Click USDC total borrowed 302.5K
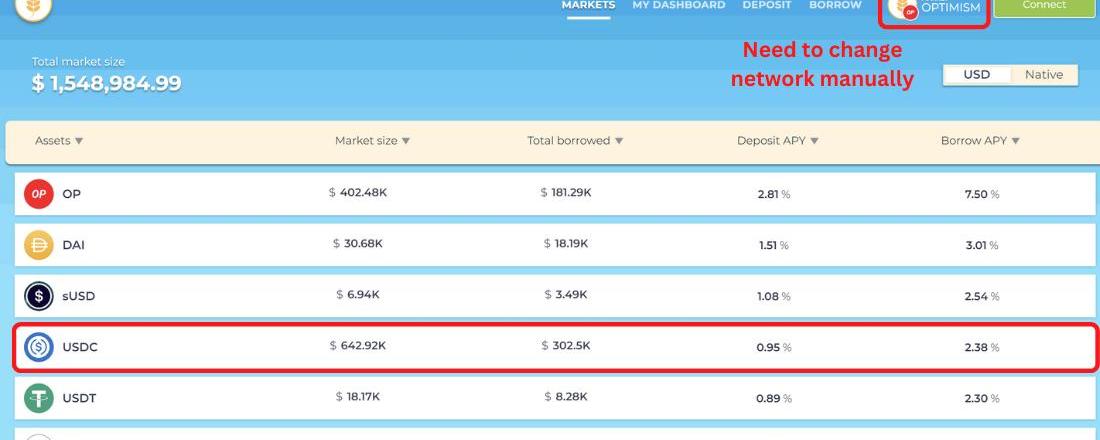 565,345
